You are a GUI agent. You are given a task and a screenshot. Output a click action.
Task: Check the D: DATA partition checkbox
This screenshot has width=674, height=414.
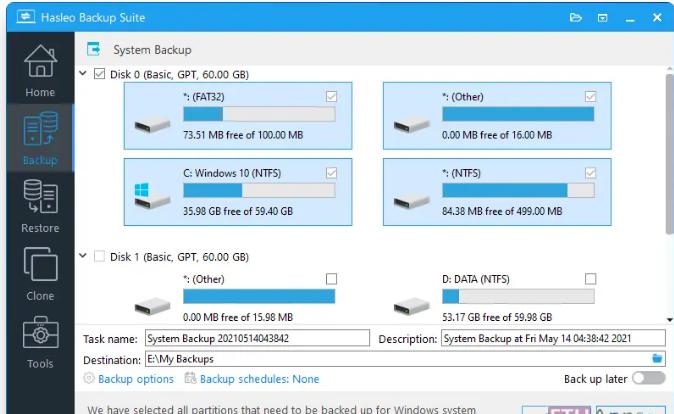point(591,279)
